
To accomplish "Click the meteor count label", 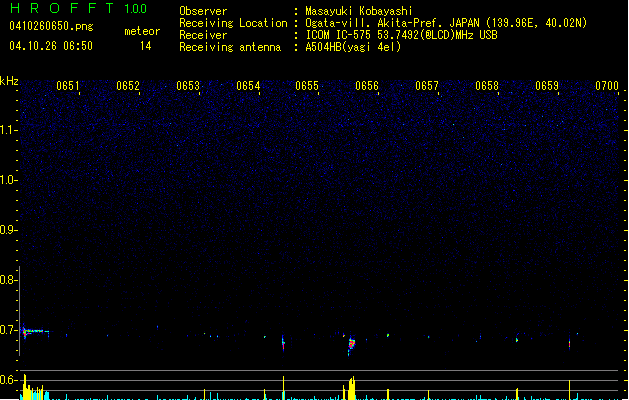I will [x=142, y=31].
